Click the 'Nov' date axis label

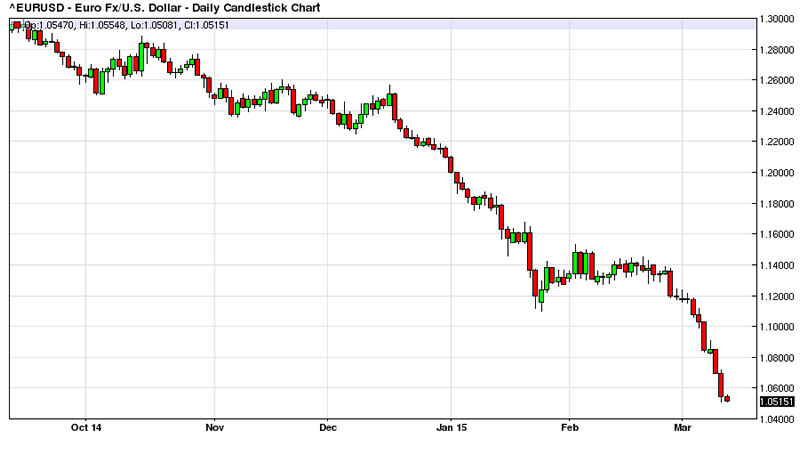pyautogui.click(x=215, y=427)
